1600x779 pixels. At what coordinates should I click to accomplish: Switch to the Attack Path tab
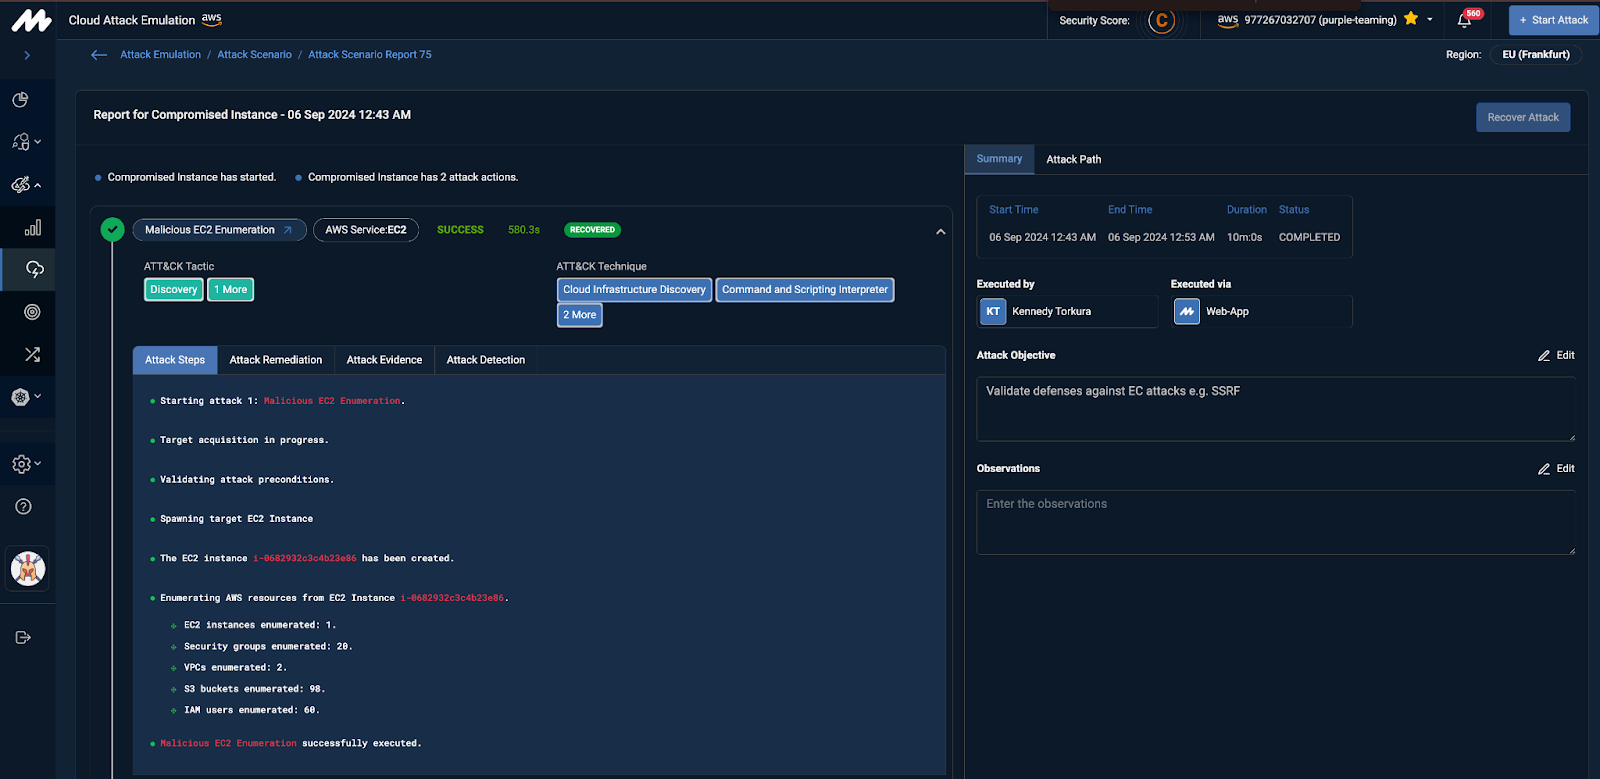pos(1074,159)
